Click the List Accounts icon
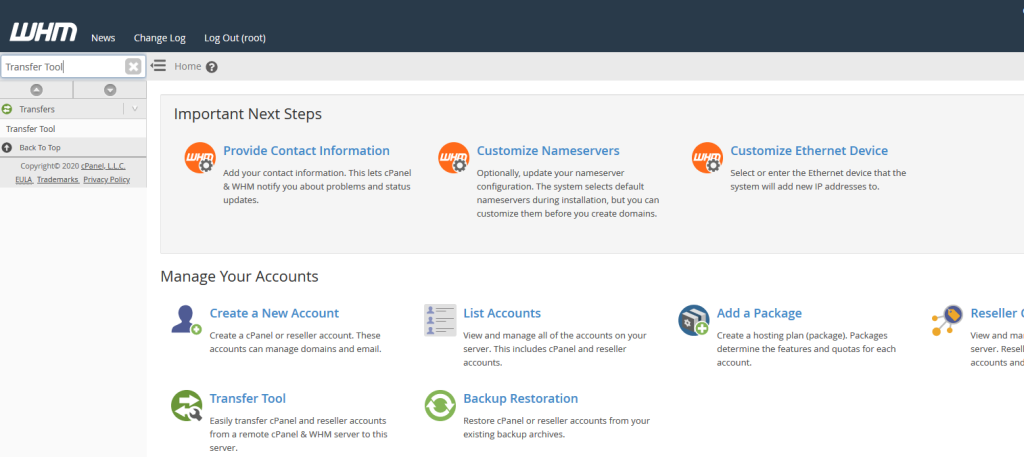The width and height of the screenshot is (1024, 457). pyautogui.click(x=440, y=320)
